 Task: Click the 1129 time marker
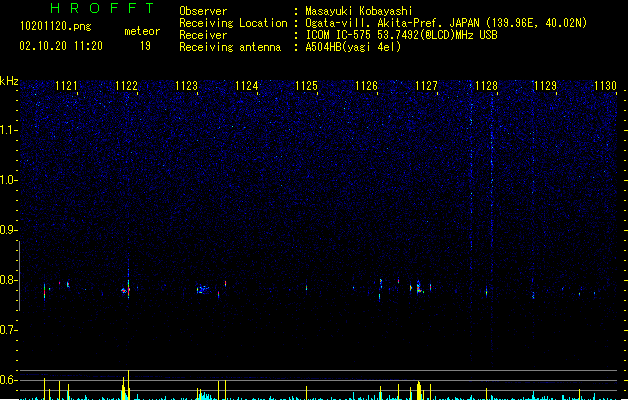tap(546, 86)
